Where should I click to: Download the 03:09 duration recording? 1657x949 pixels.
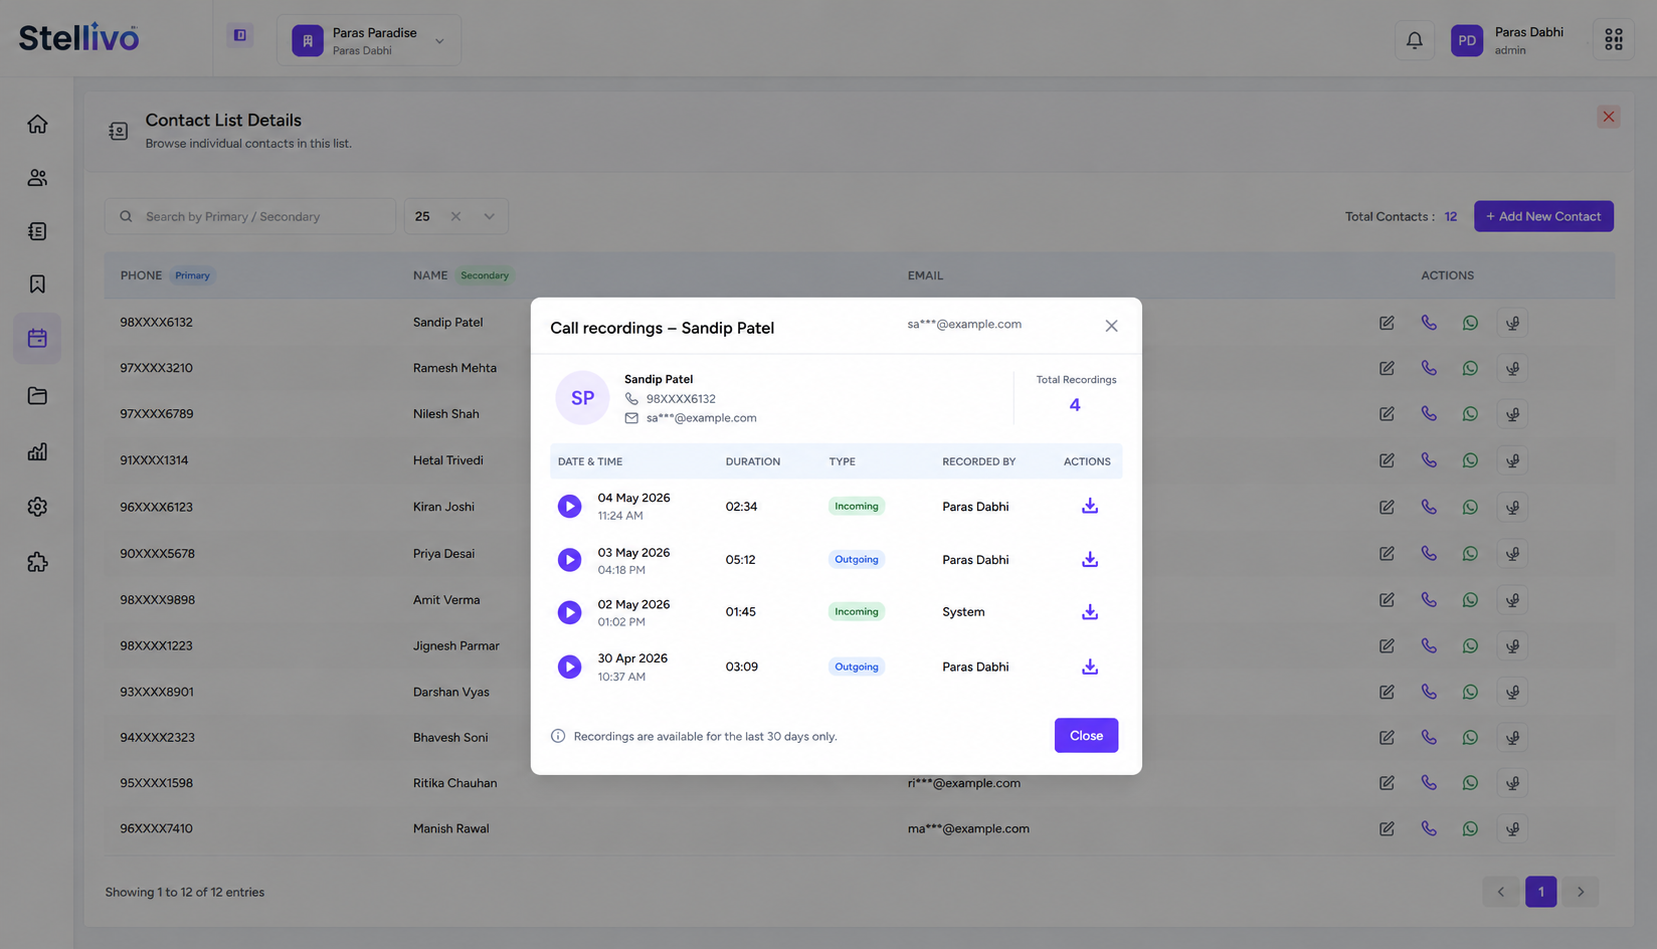pos(1089,667)
